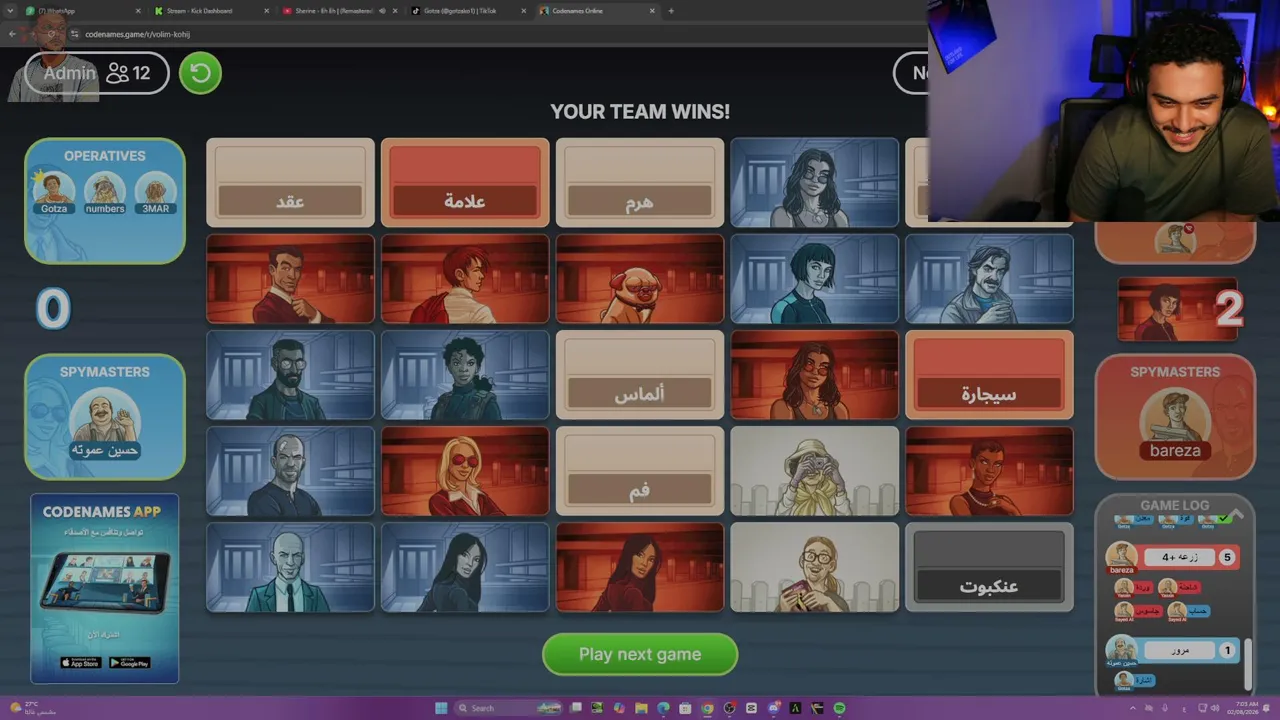Open the tab search dropdown
Viewport: 1280px width, 720px height.
(x=11, y=11)
